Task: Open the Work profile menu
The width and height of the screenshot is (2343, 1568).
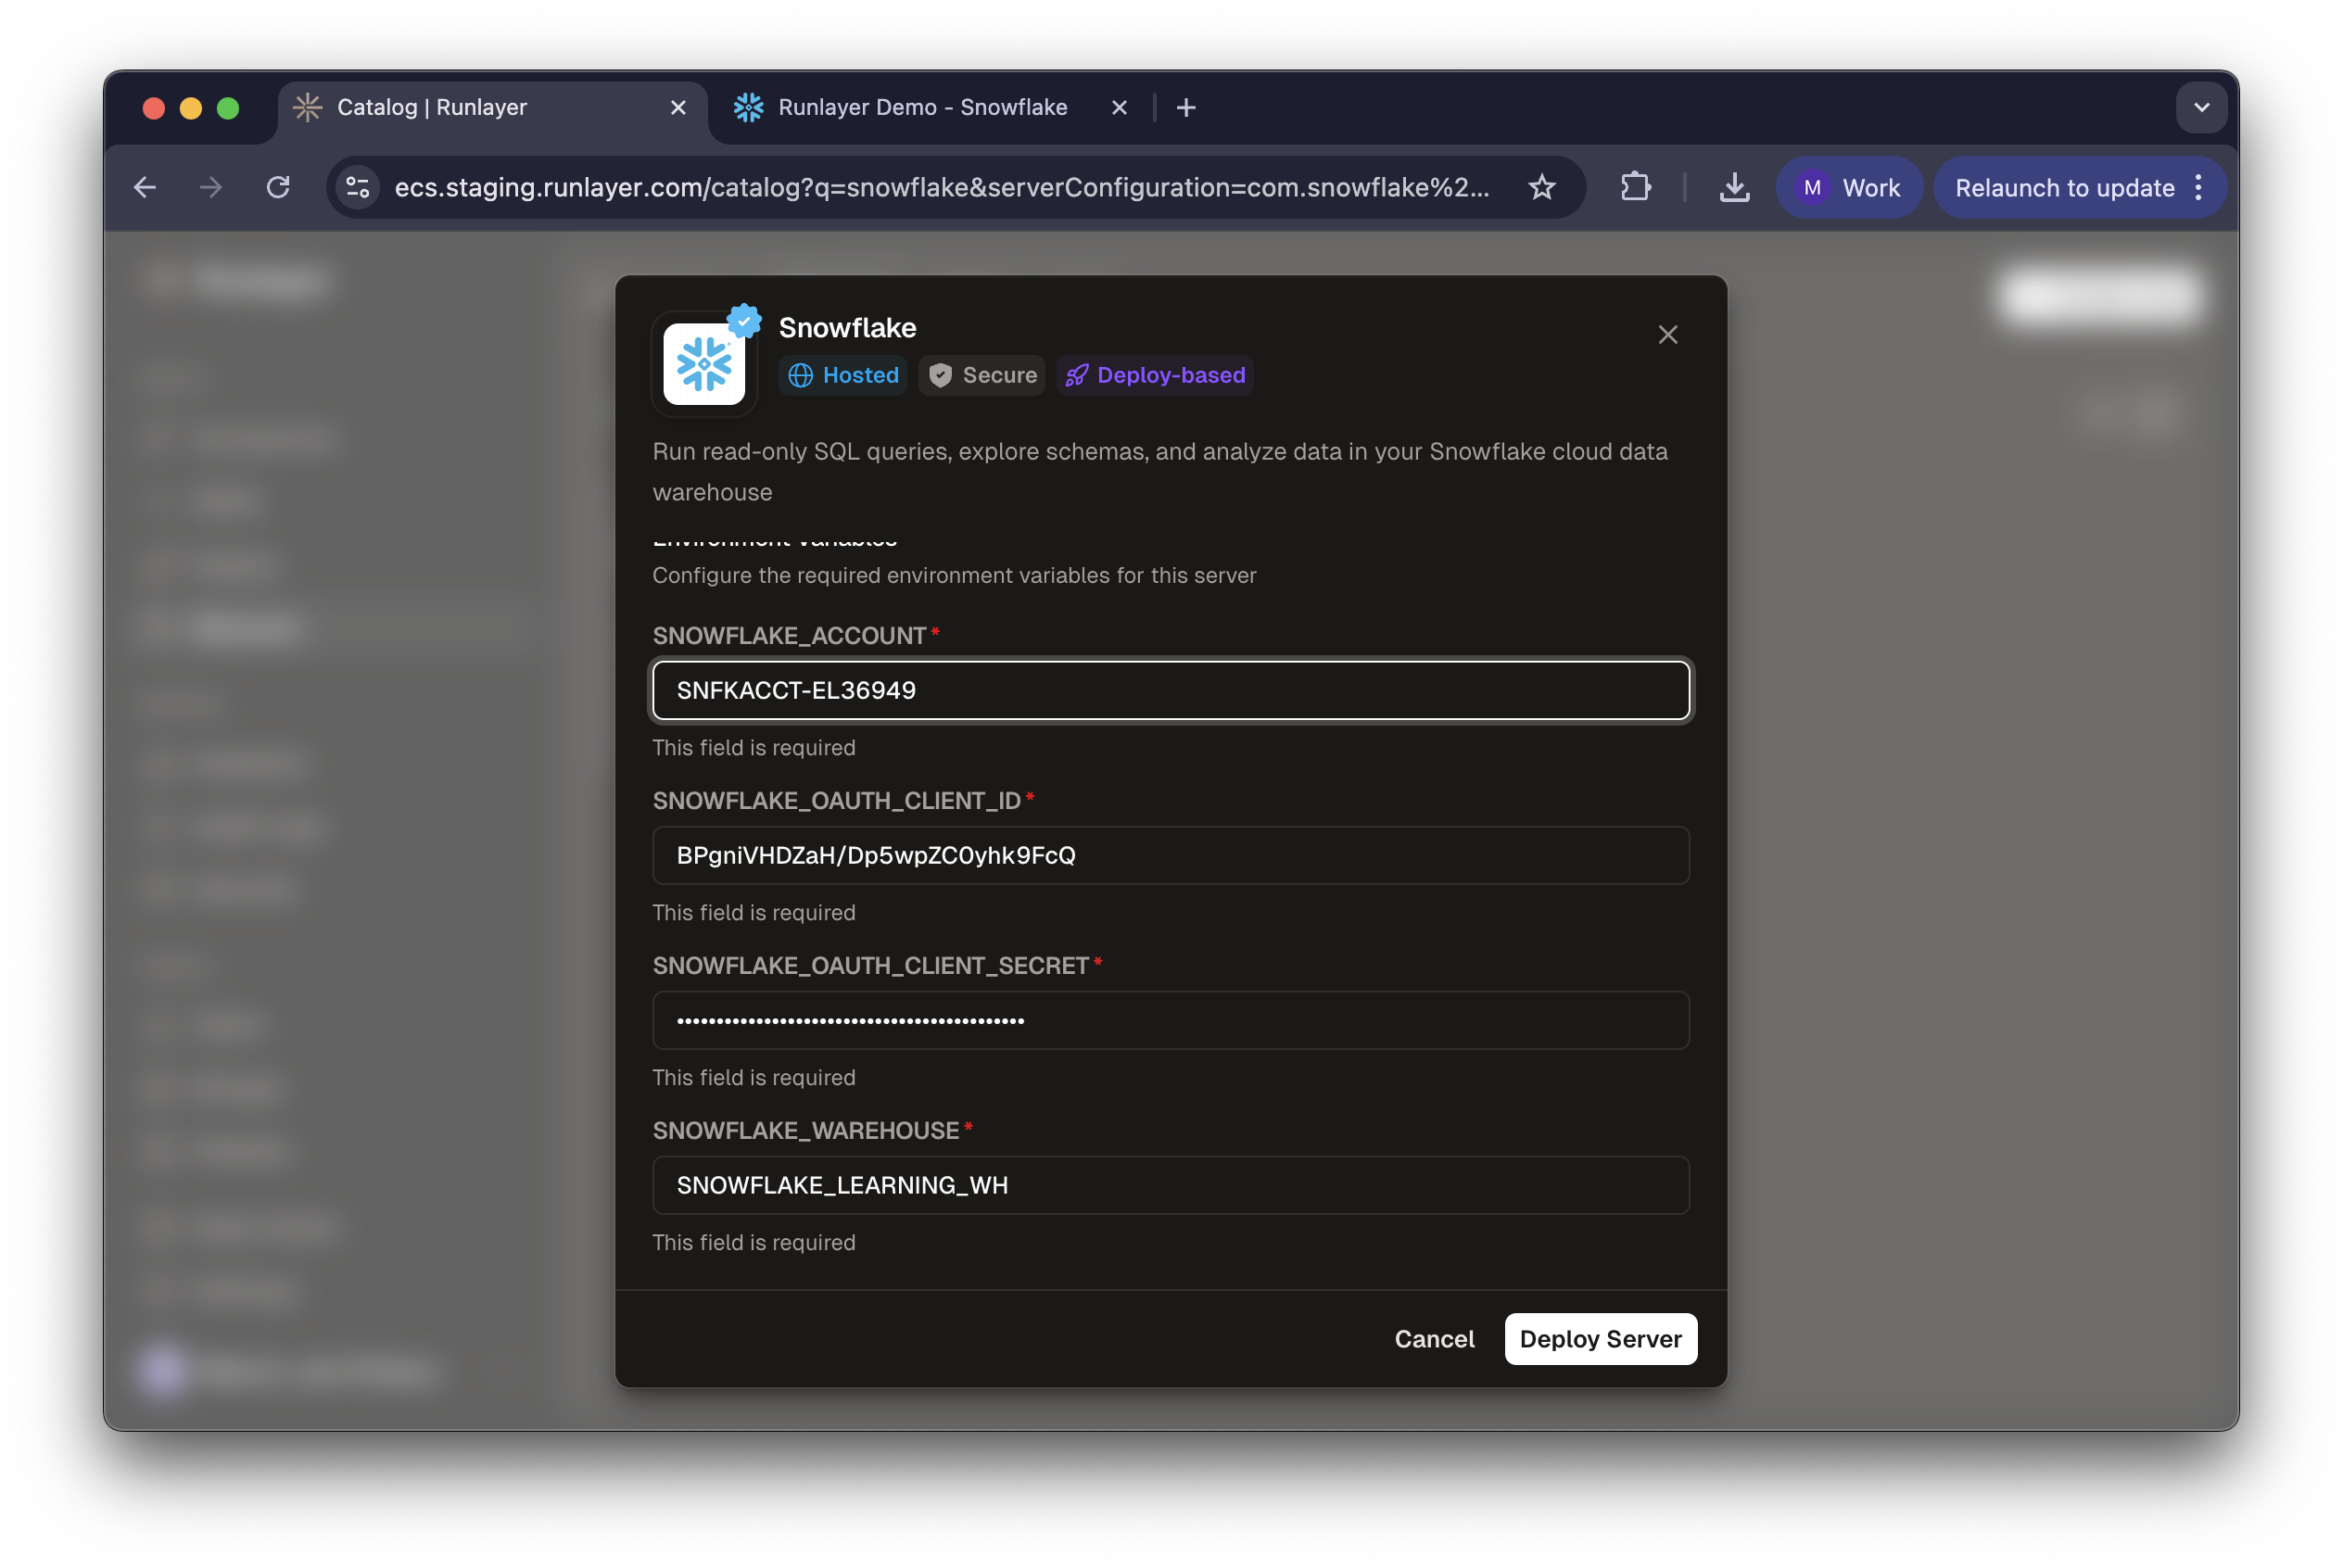Action: [x=1848, y=187]
